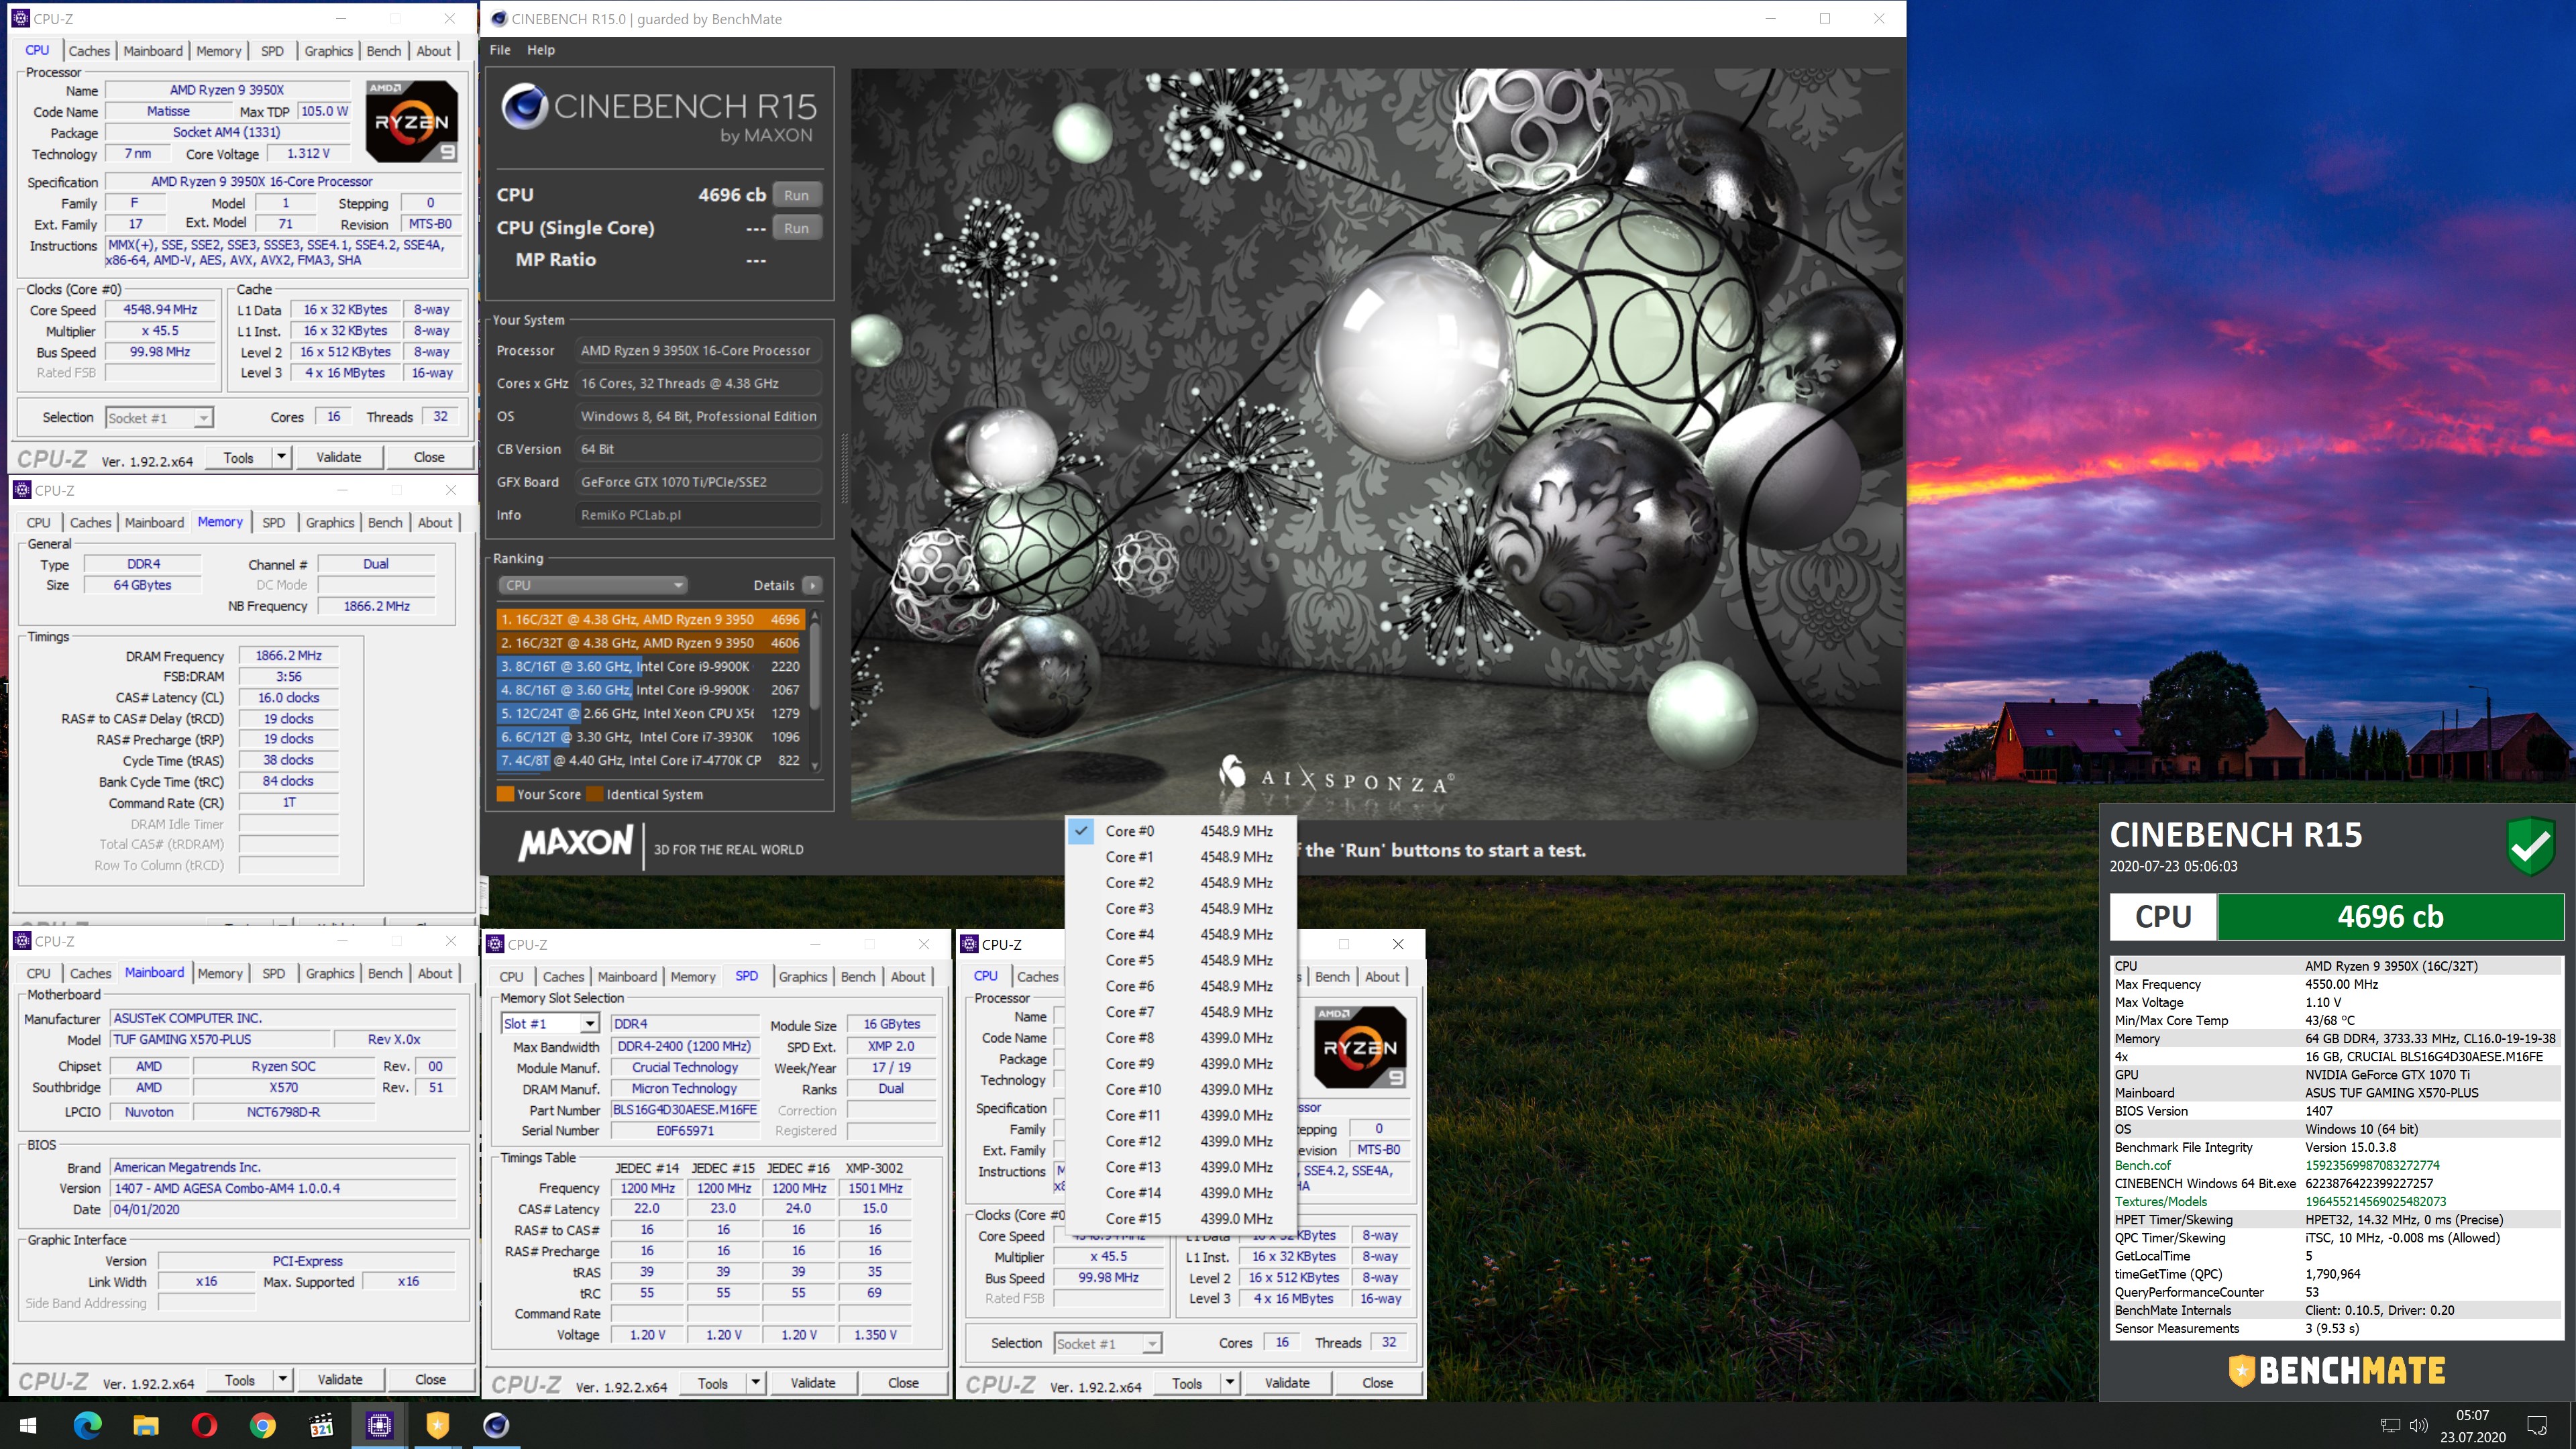The width and height of the screenshot is (2576, 1449).
Task: Open Tools dropdown arrow in SPD CPU-Z
Action: [x=755, y=1383]
